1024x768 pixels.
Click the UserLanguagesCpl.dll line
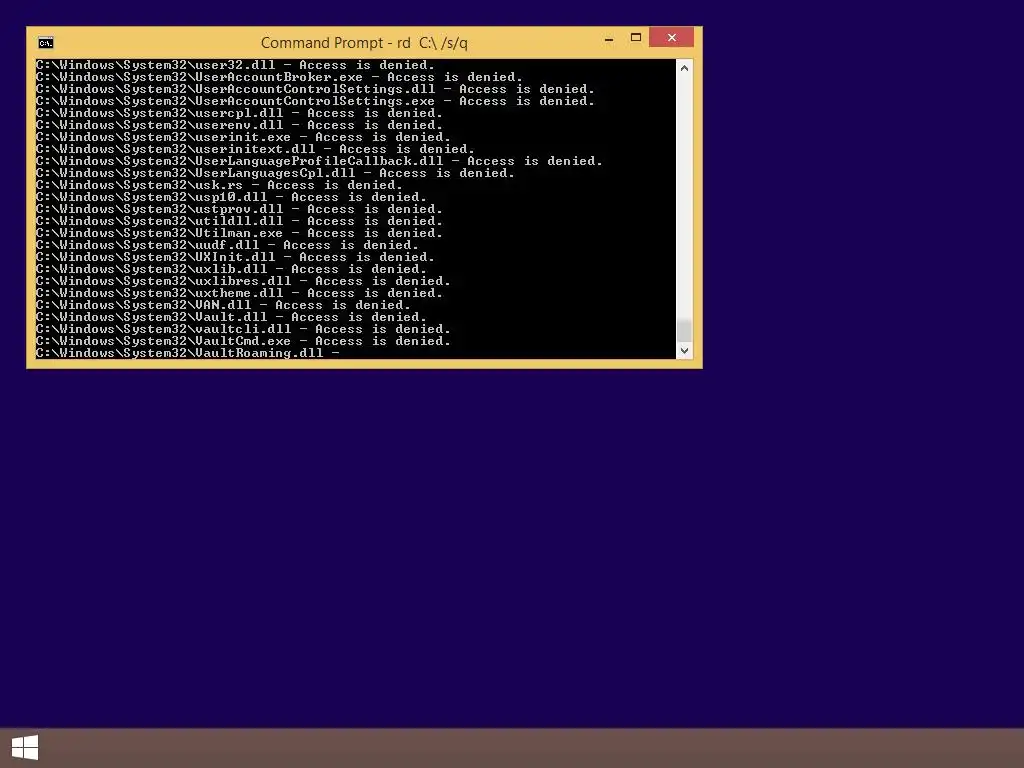pyautogui.click(x=275, y=173)
